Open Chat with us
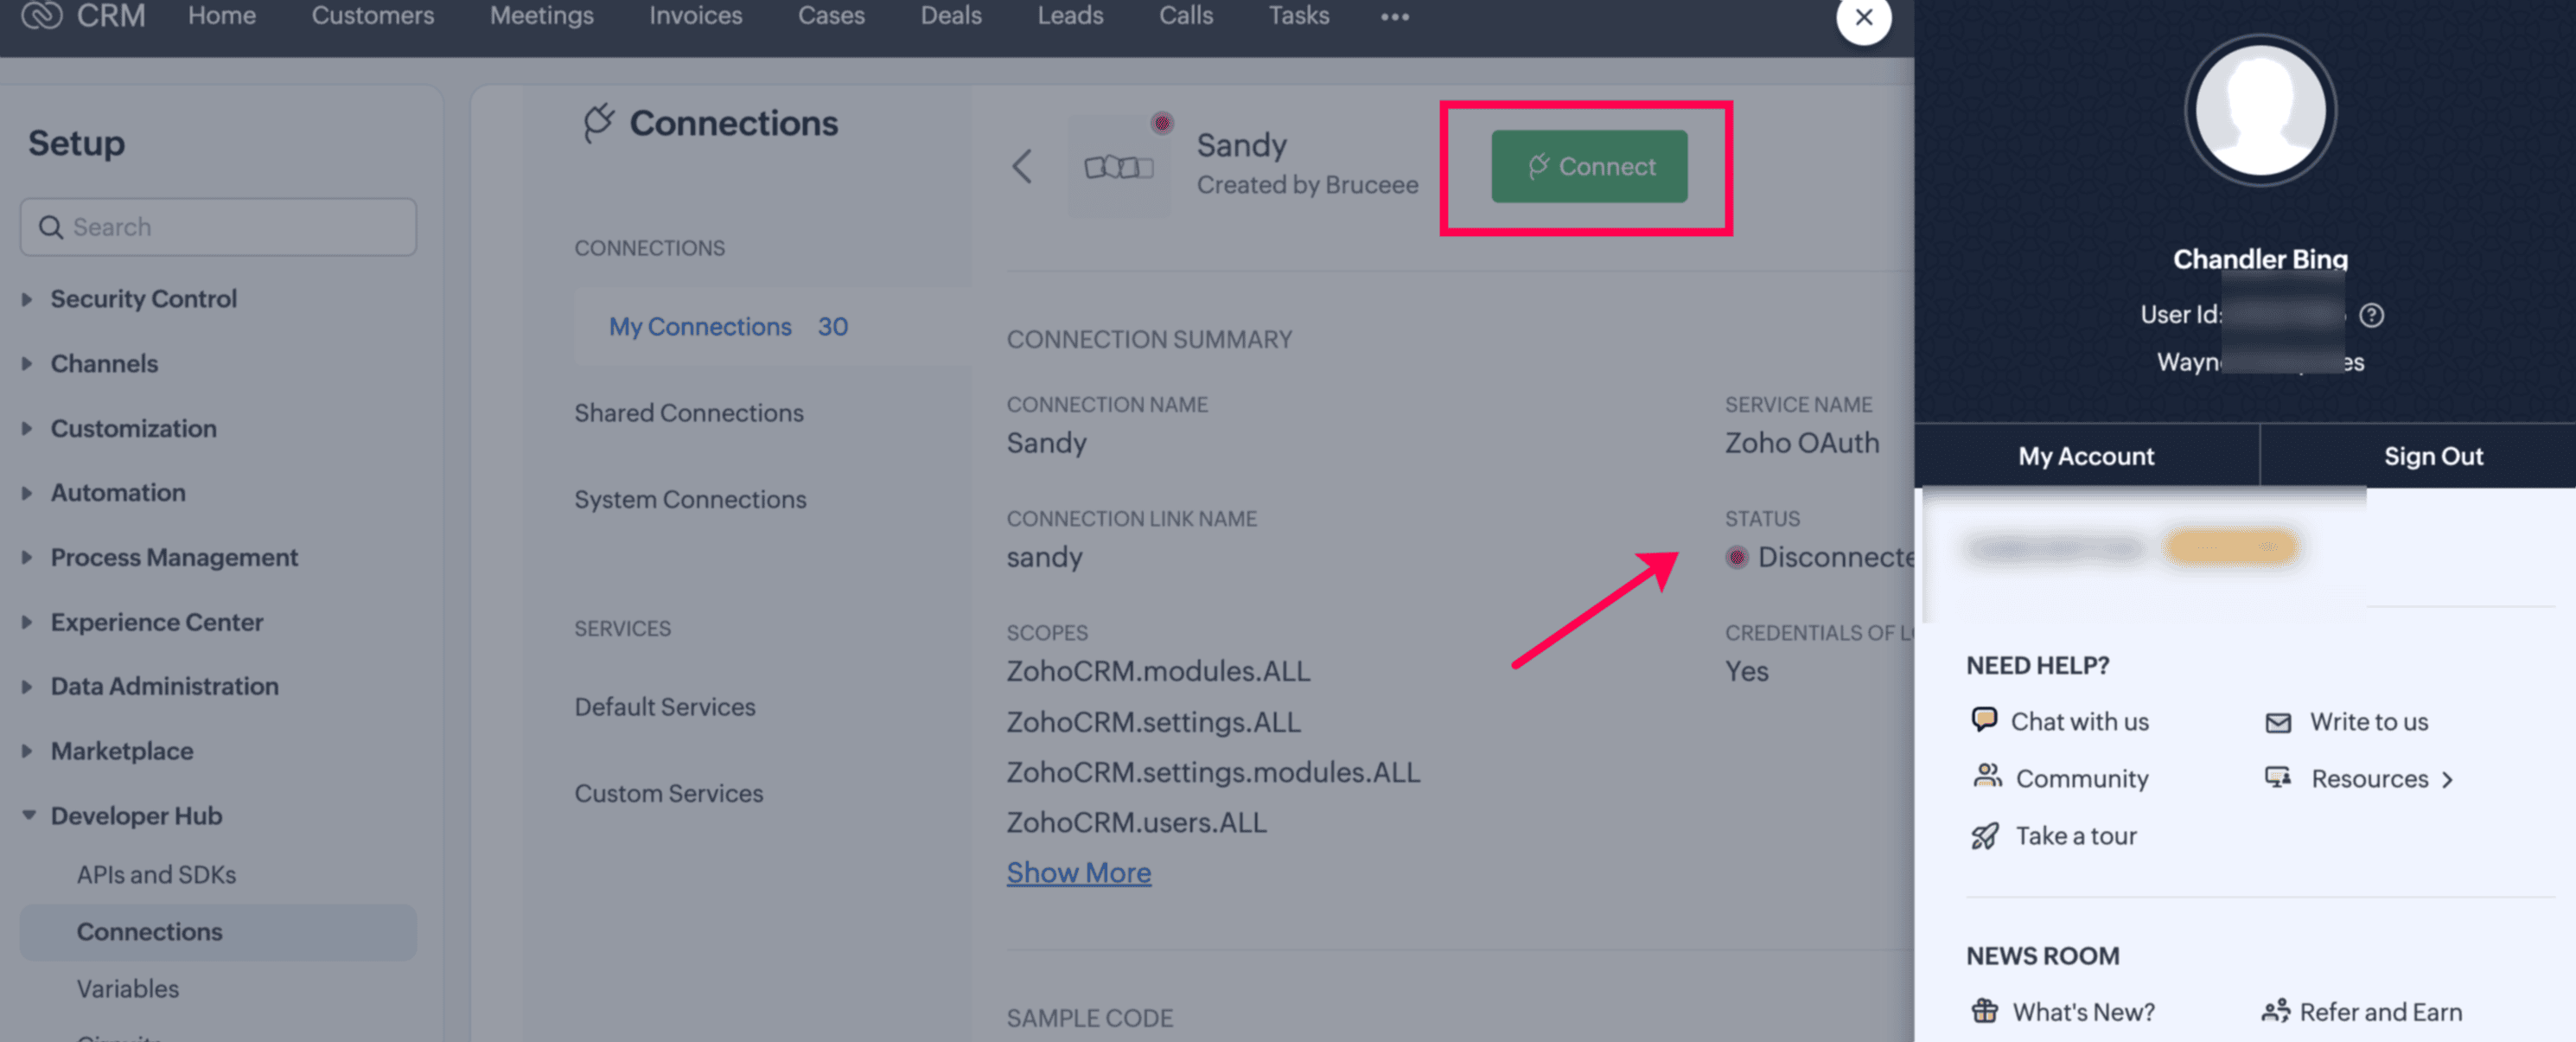Screen dimensions: 2576x1042 [2078, 721]
